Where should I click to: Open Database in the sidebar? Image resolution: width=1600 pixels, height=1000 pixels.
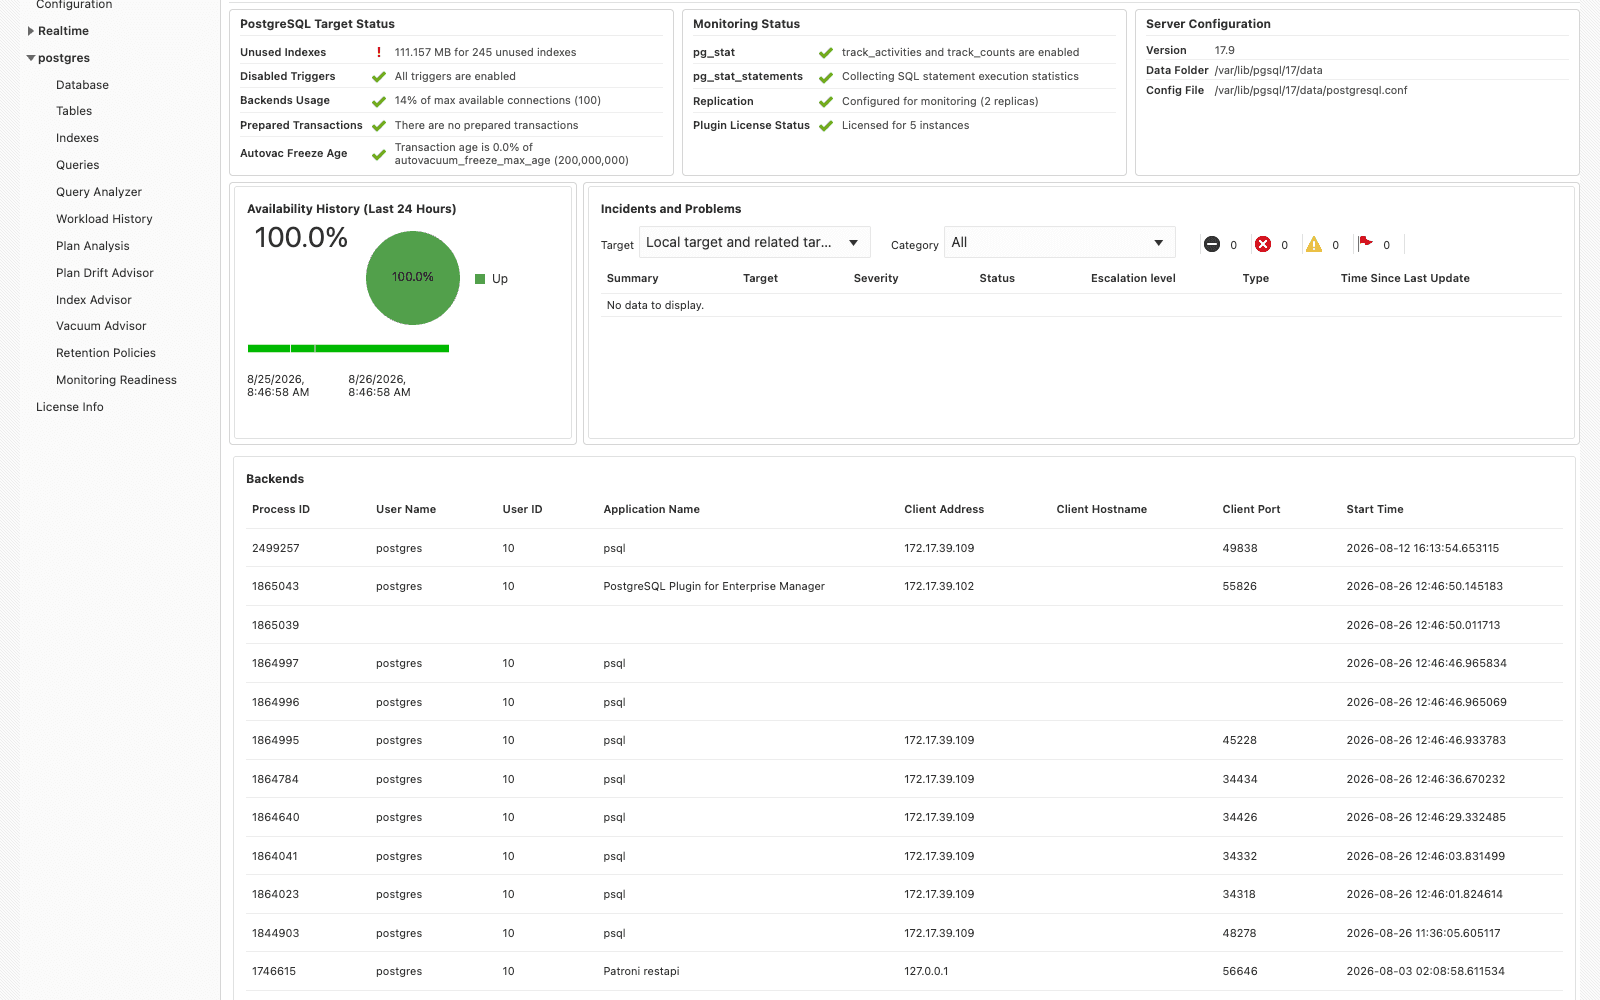point(82,85)
